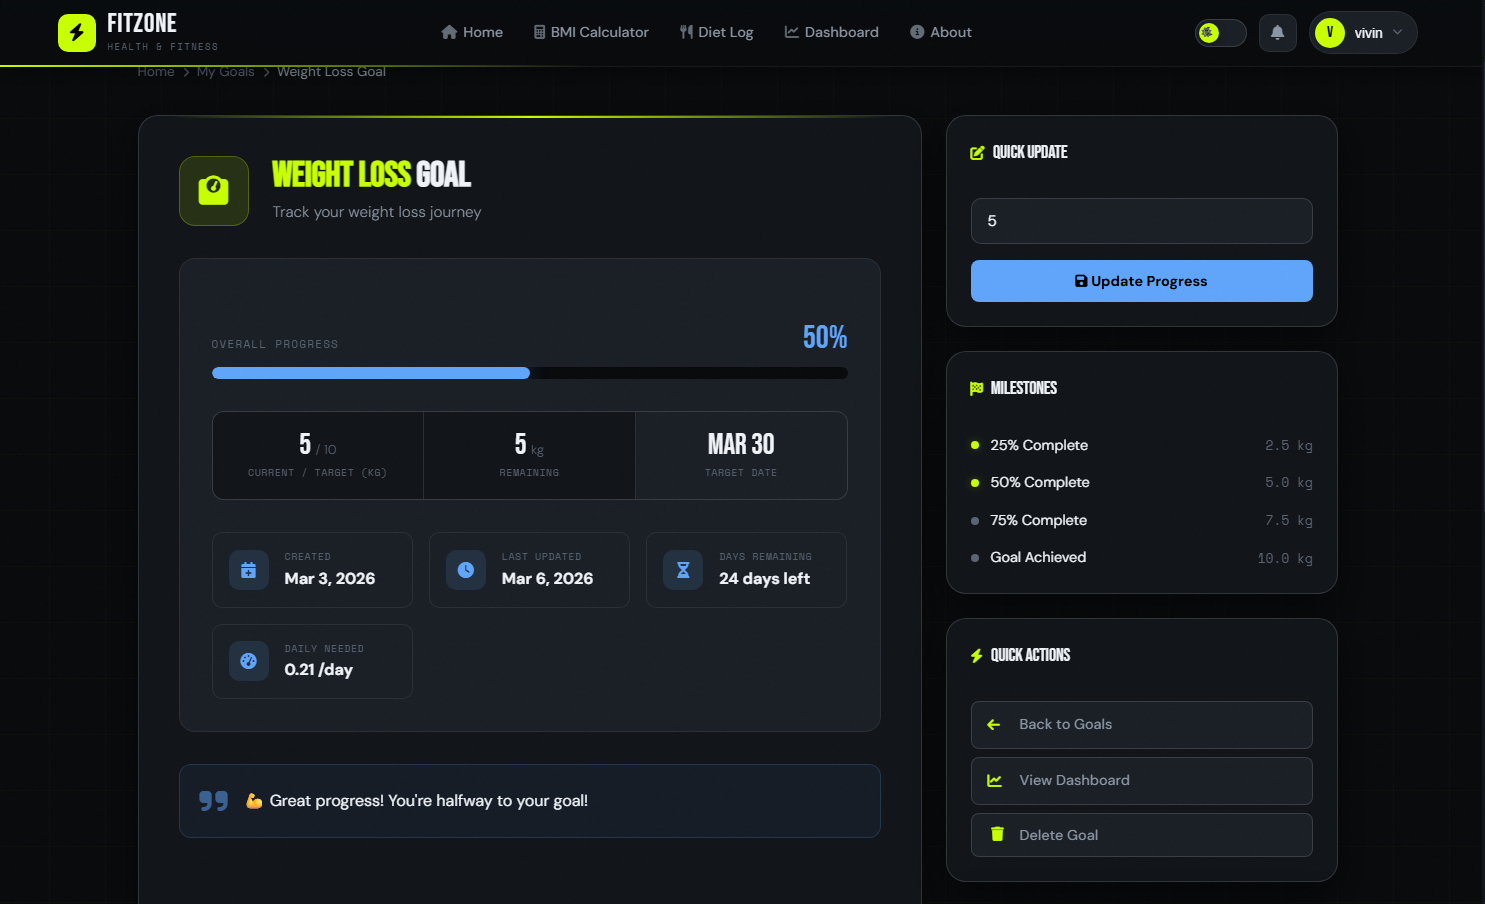Click the Back to Goals button
Viewport: 1485px width, 904px height.
click(1141, 725)
